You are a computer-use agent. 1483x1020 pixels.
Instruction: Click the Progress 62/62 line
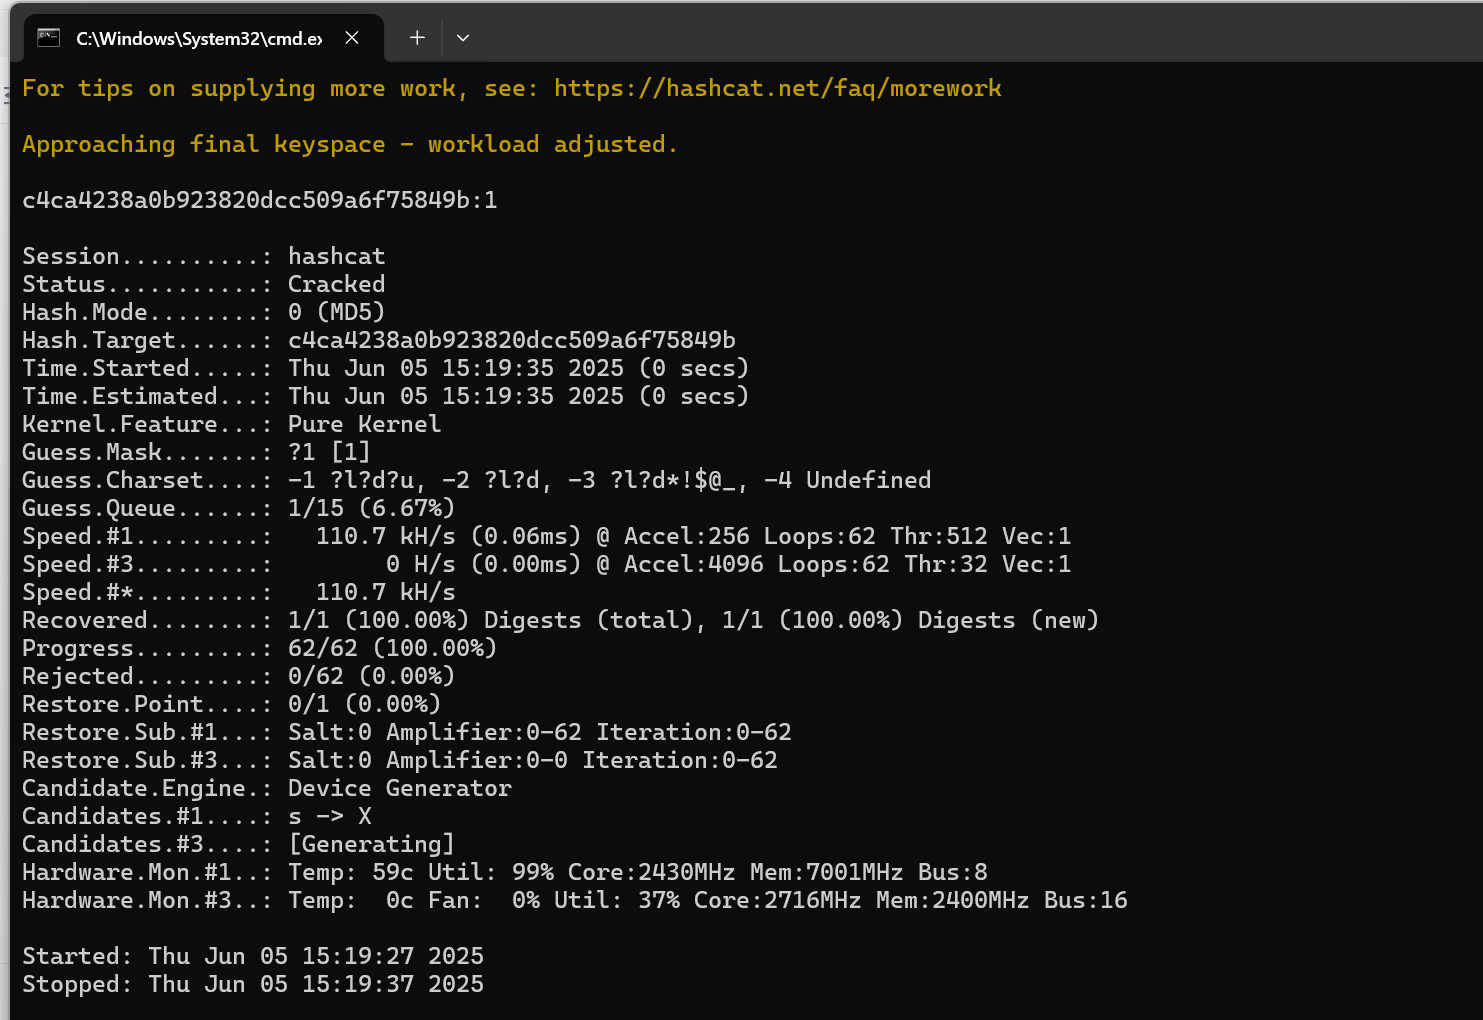[260, 648]
